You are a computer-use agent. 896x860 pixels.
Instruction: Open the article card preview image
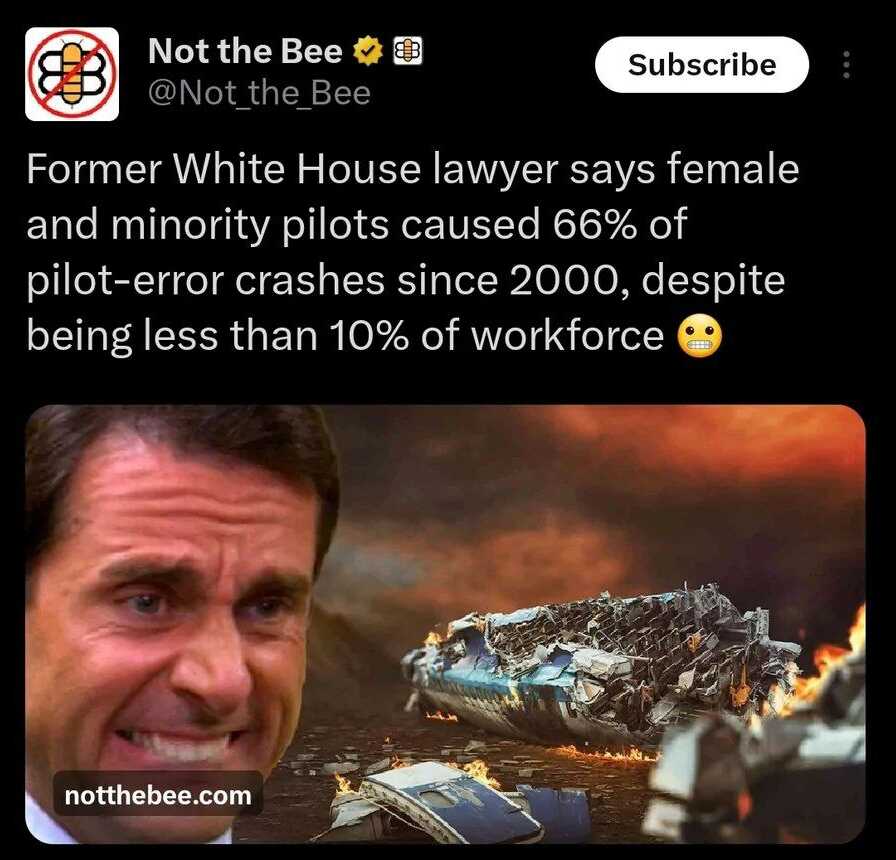[445, 624]
